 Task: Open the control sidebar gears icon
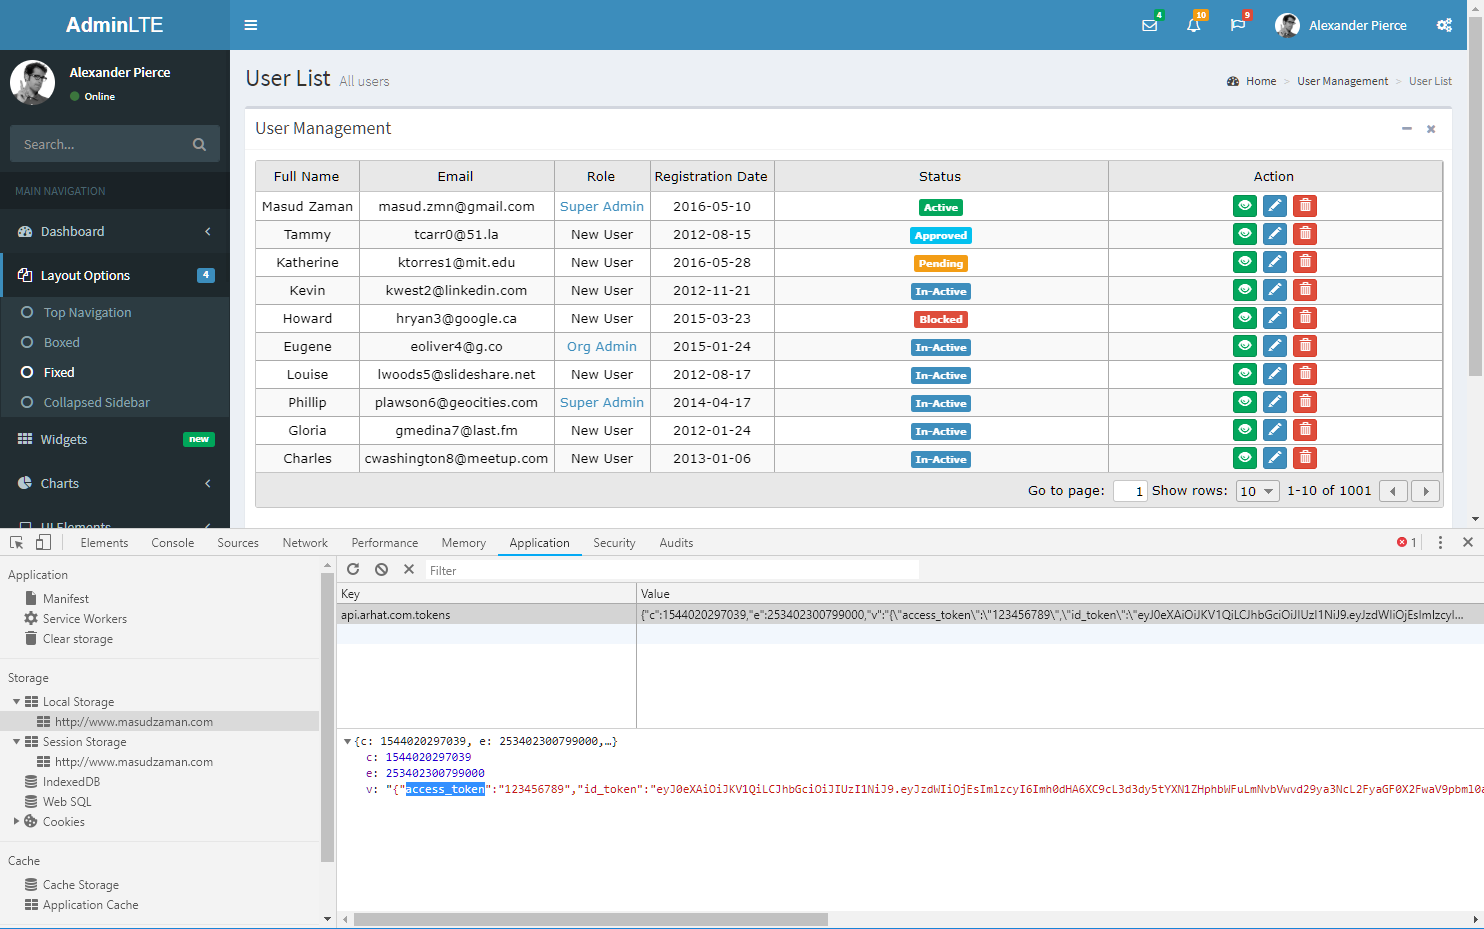coord(1444,25)
